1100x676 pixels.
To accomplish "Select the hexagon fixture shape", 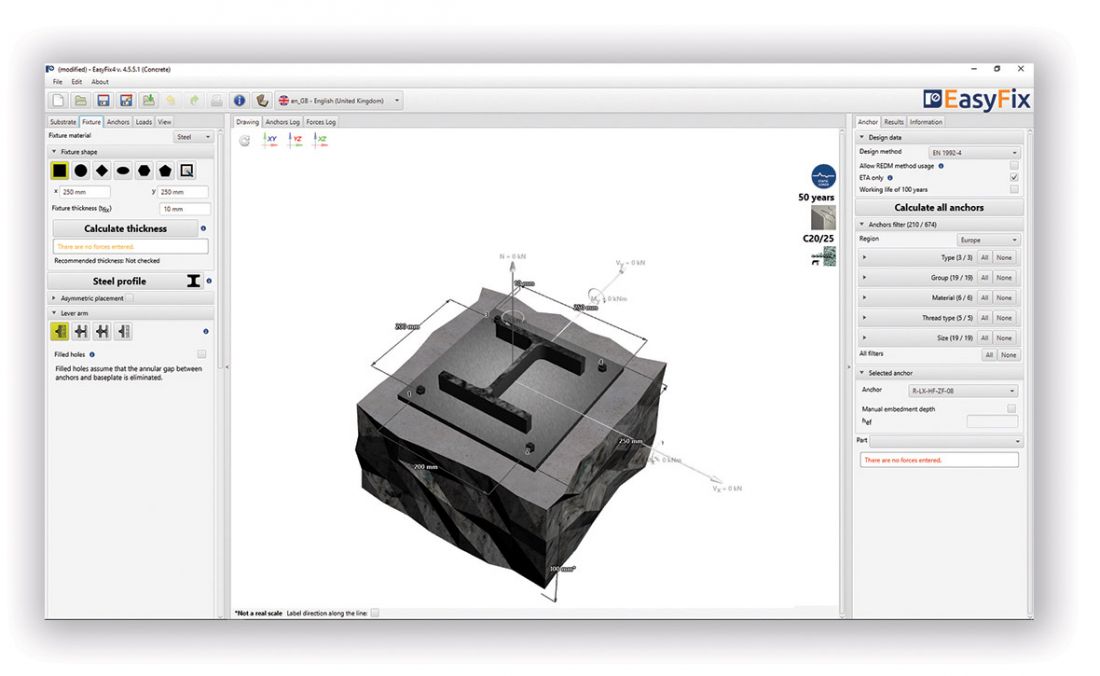I will 144,170.
